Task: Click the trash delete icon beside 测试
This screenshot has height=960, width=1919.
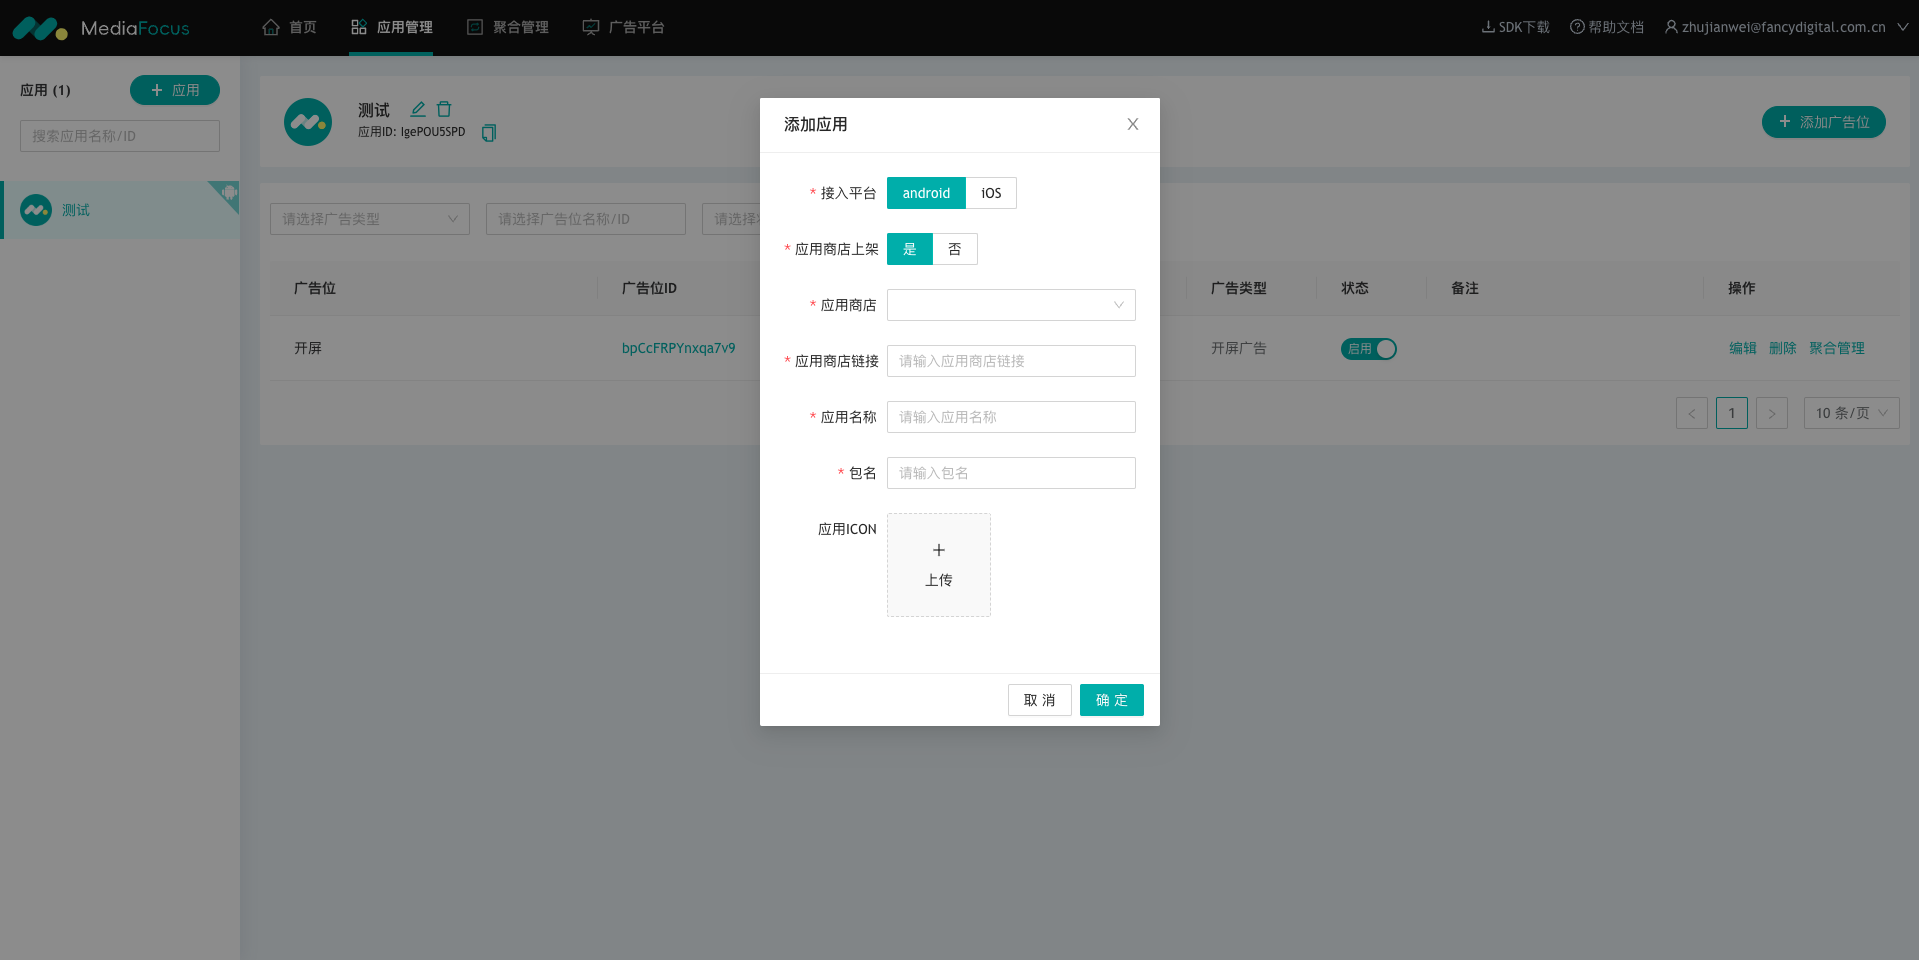Action: 444,109
